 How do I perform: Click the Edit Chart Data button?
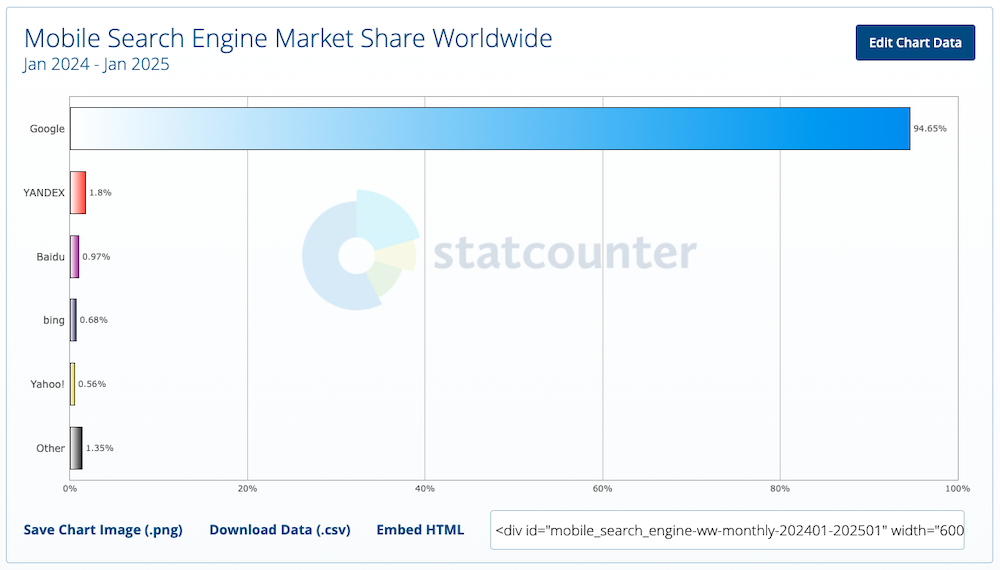pyautogui.click(x=915, y=43)
